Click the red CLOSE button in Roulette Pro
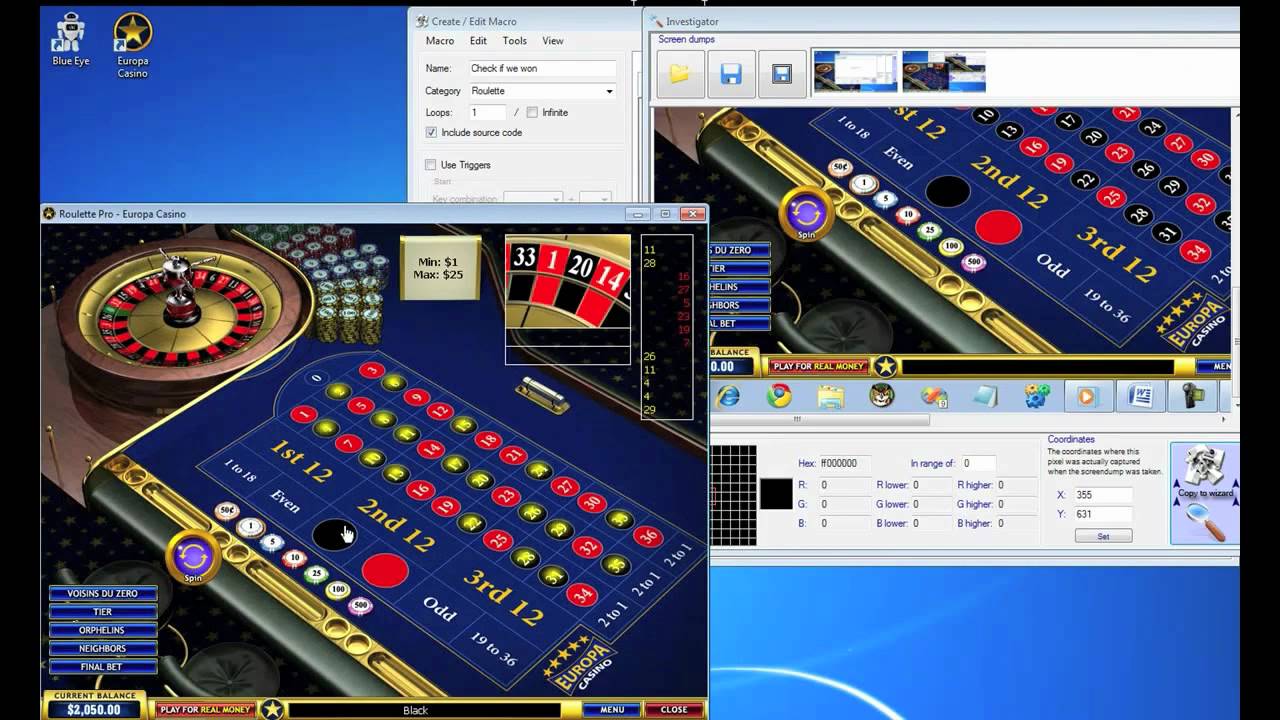 click(x=673, y=710)
